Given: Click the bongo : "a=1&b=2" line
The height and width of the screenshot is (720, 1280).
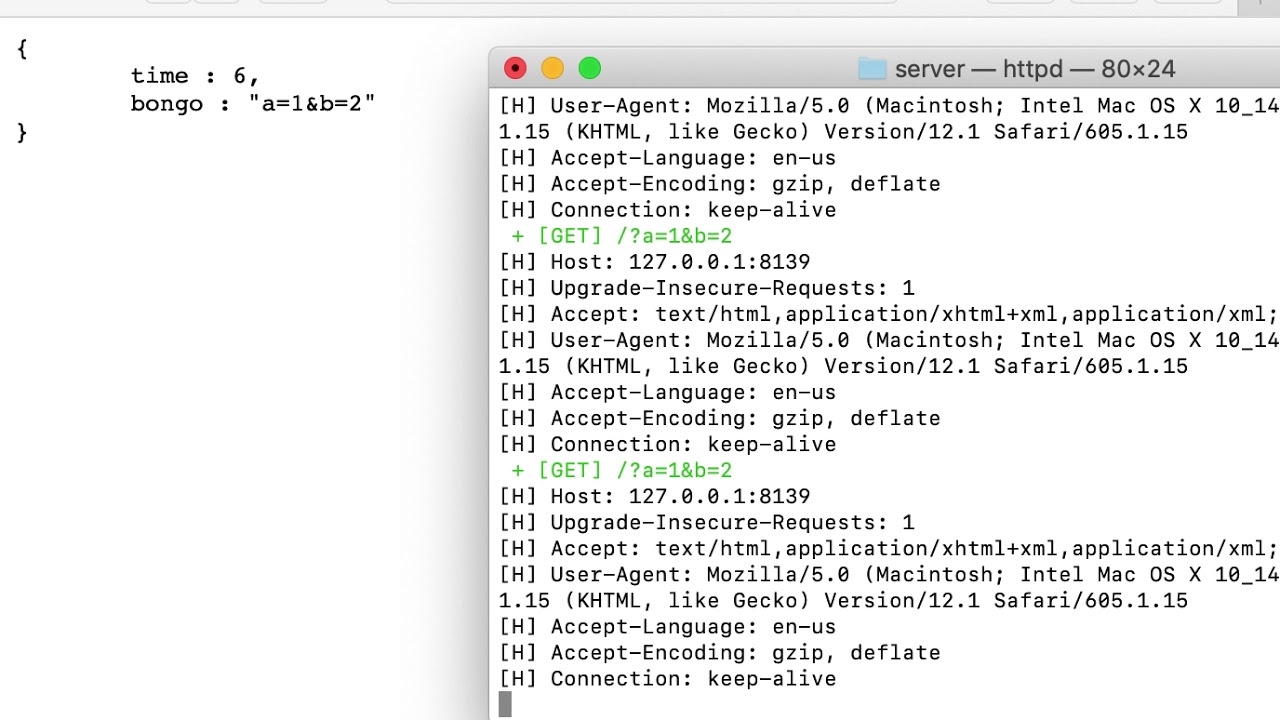Looking at the screenshot, I should [x=253, y=104].
